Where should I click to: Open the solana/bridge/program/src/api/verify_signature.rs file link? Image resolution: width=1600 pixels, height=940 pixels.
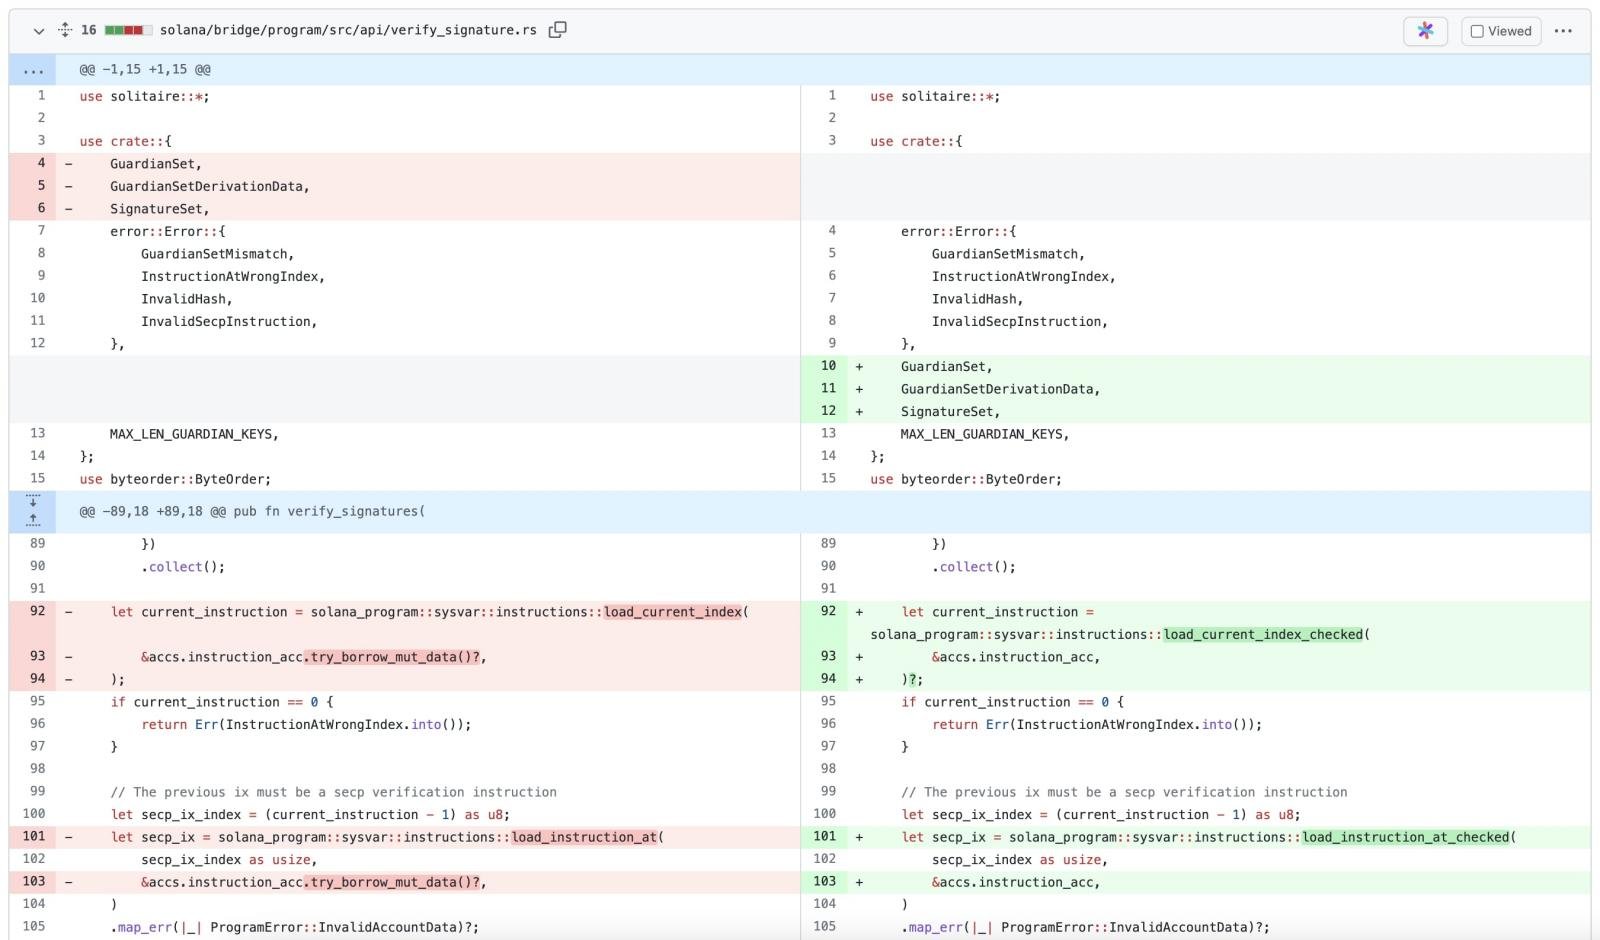tap(348, 30)
